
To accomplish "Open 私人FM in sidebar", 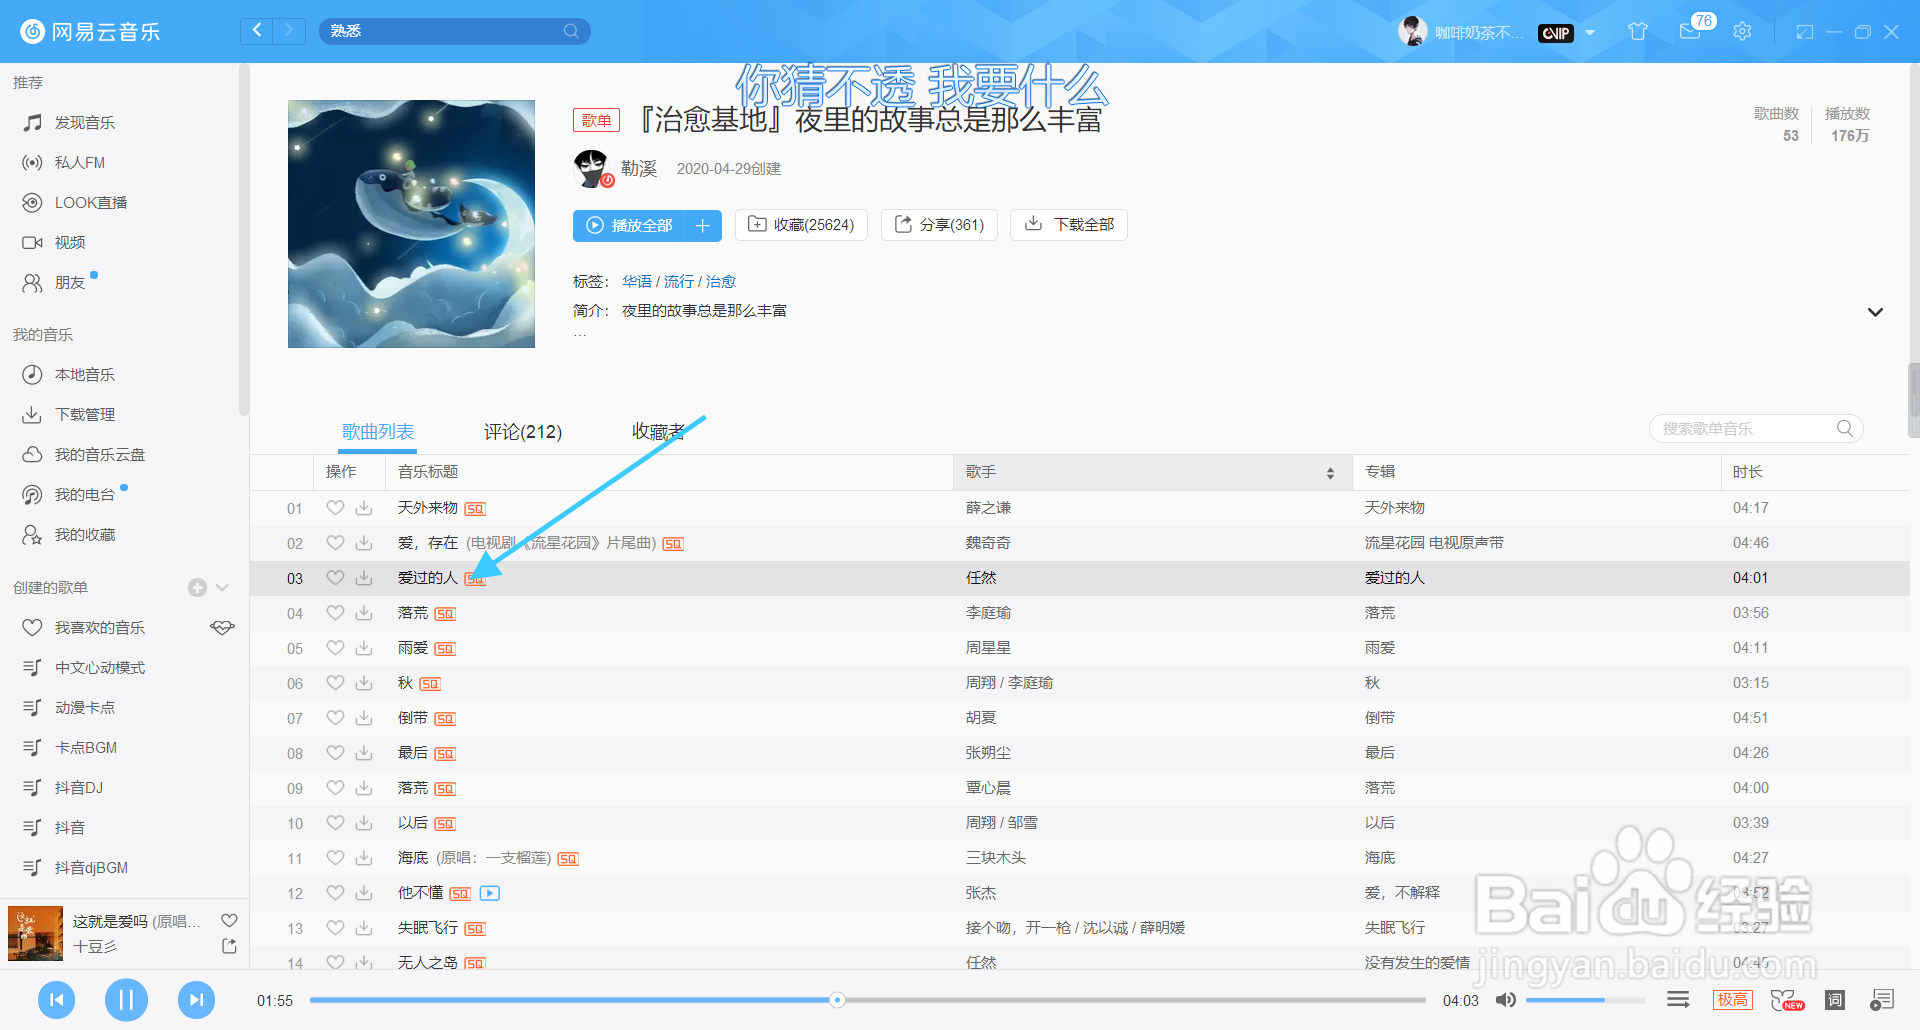I will point(80,162).
